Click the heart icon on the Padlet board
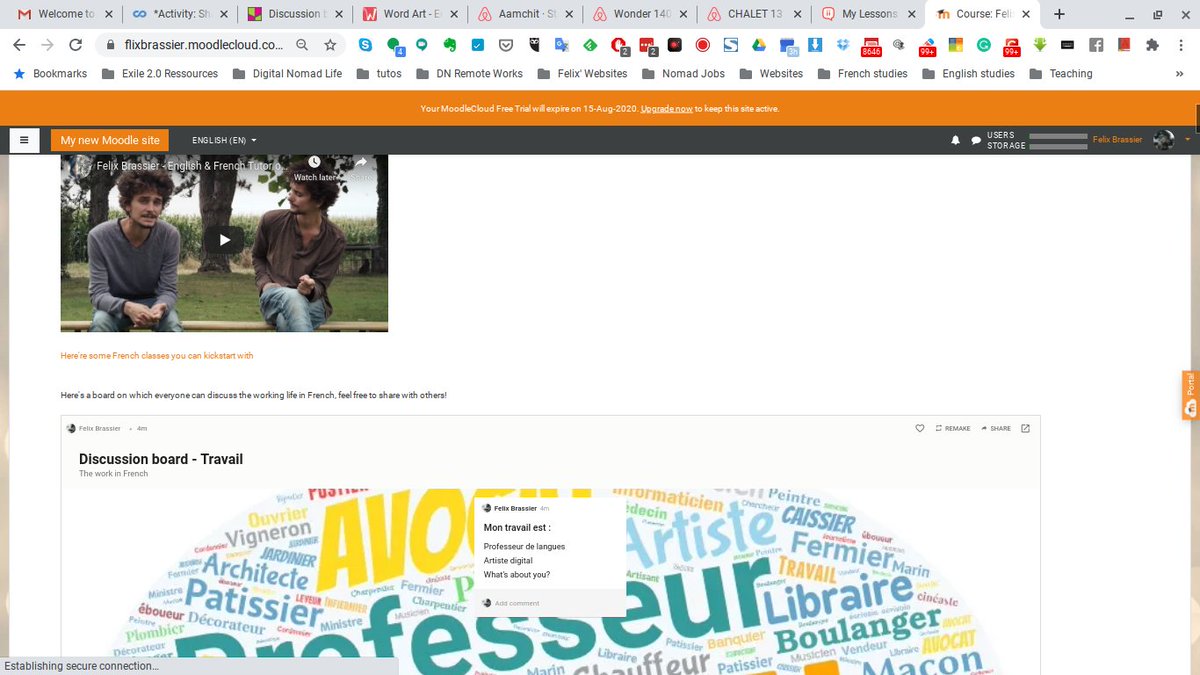Viewport: 1200px width, 675px height. tap(919, 428)
